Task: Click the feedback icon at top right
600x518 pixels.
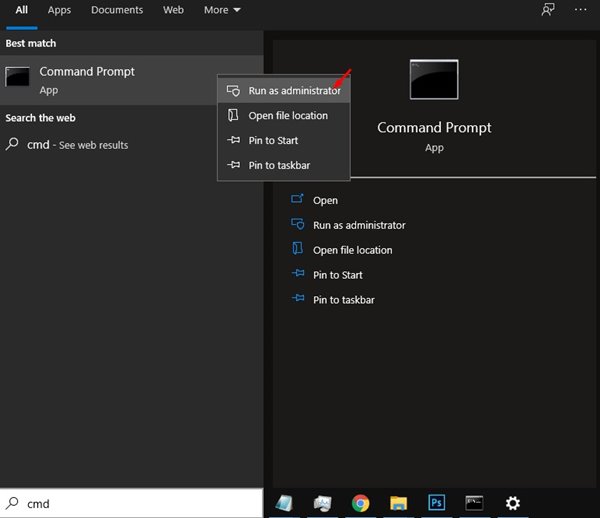Action: 547,10
